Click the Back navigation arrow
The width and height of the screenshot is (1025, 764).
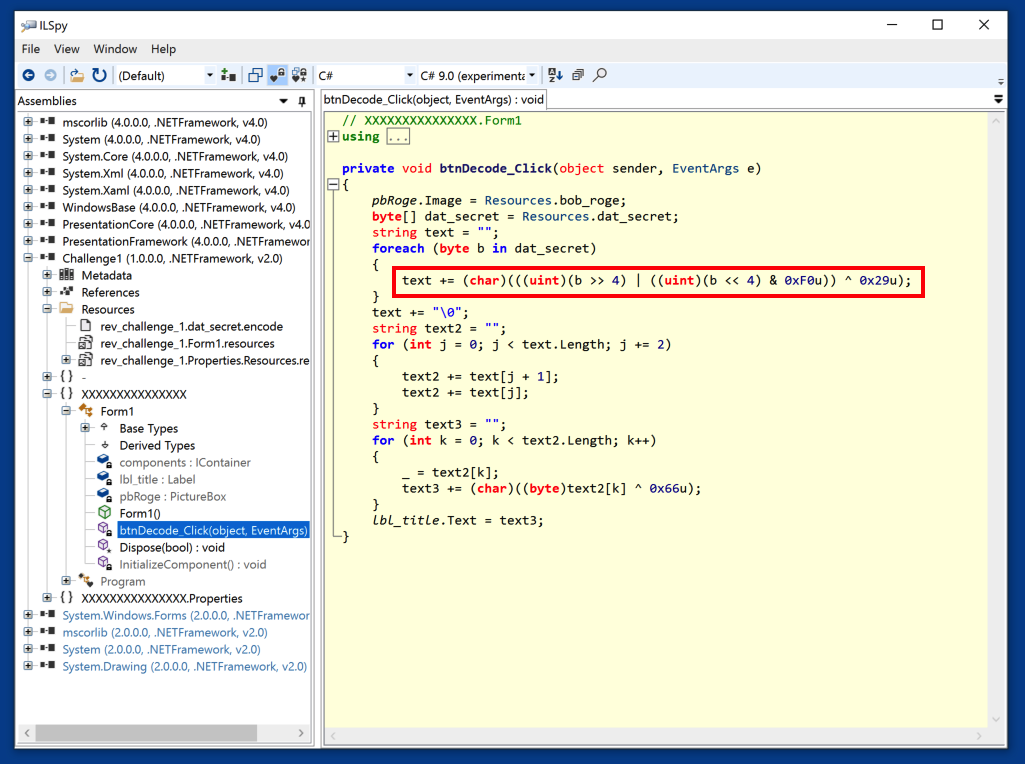28,75
